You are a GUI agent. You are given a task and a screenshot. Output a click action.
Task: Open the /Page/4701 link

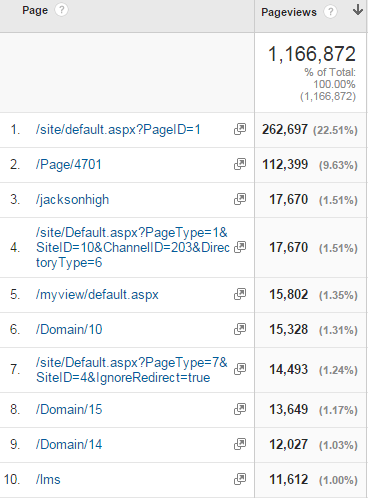coord(69,164)
